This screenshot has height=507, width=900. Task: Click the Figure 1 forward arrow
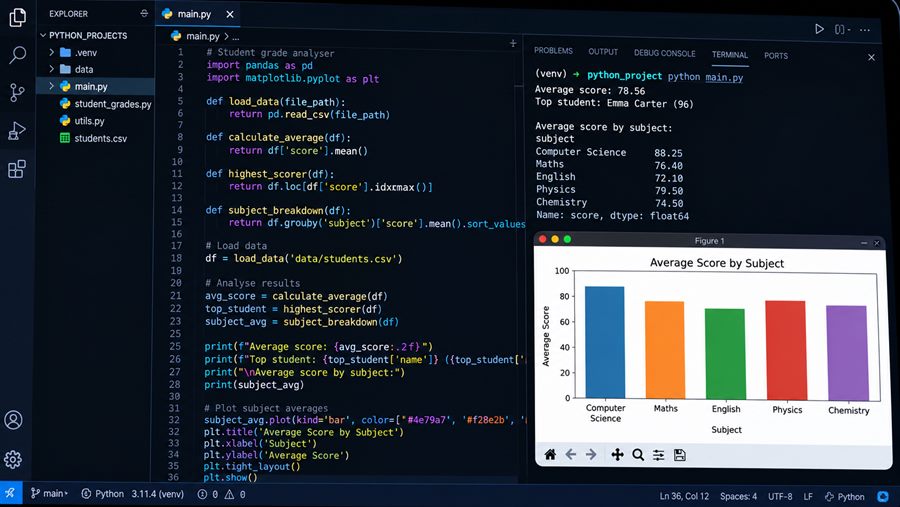591,455
